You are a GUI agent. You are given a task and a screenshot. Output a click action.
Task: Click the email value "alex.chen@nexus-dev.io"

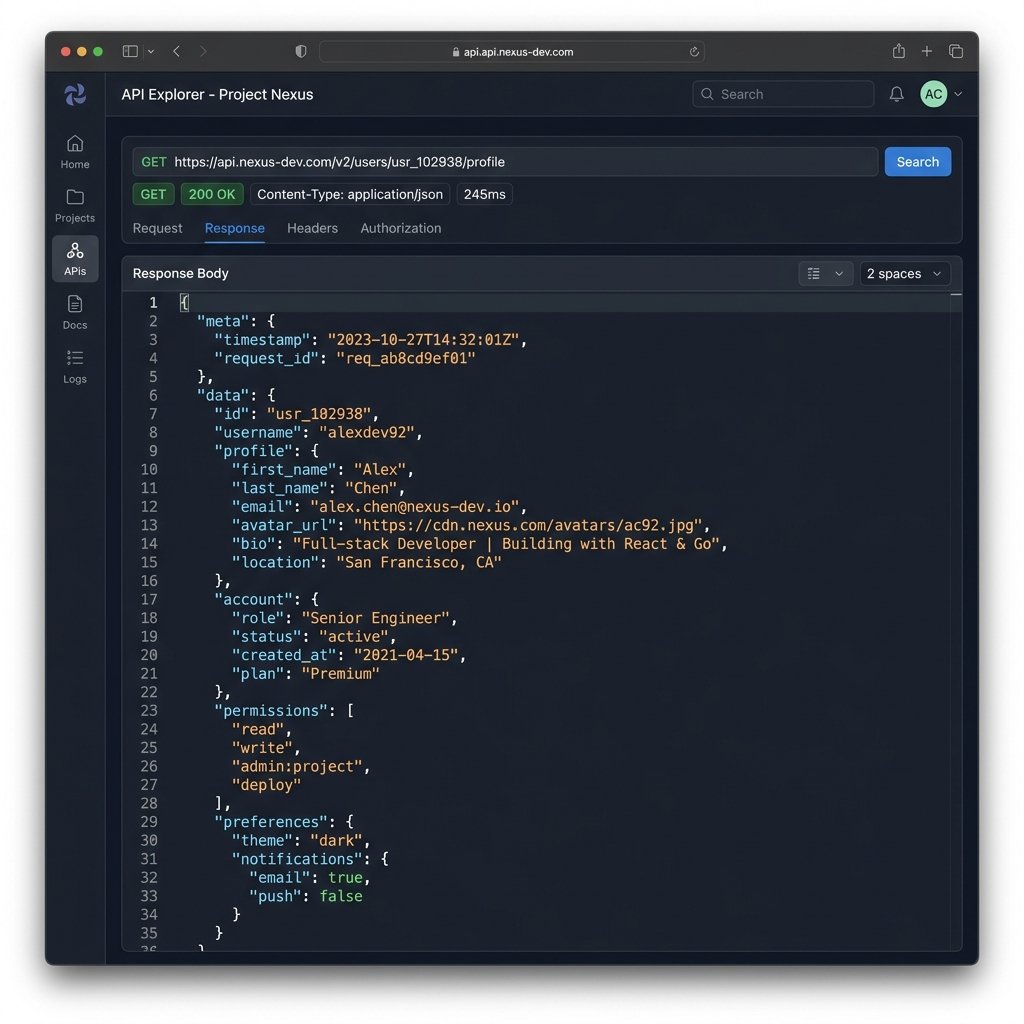click(415, 507)
